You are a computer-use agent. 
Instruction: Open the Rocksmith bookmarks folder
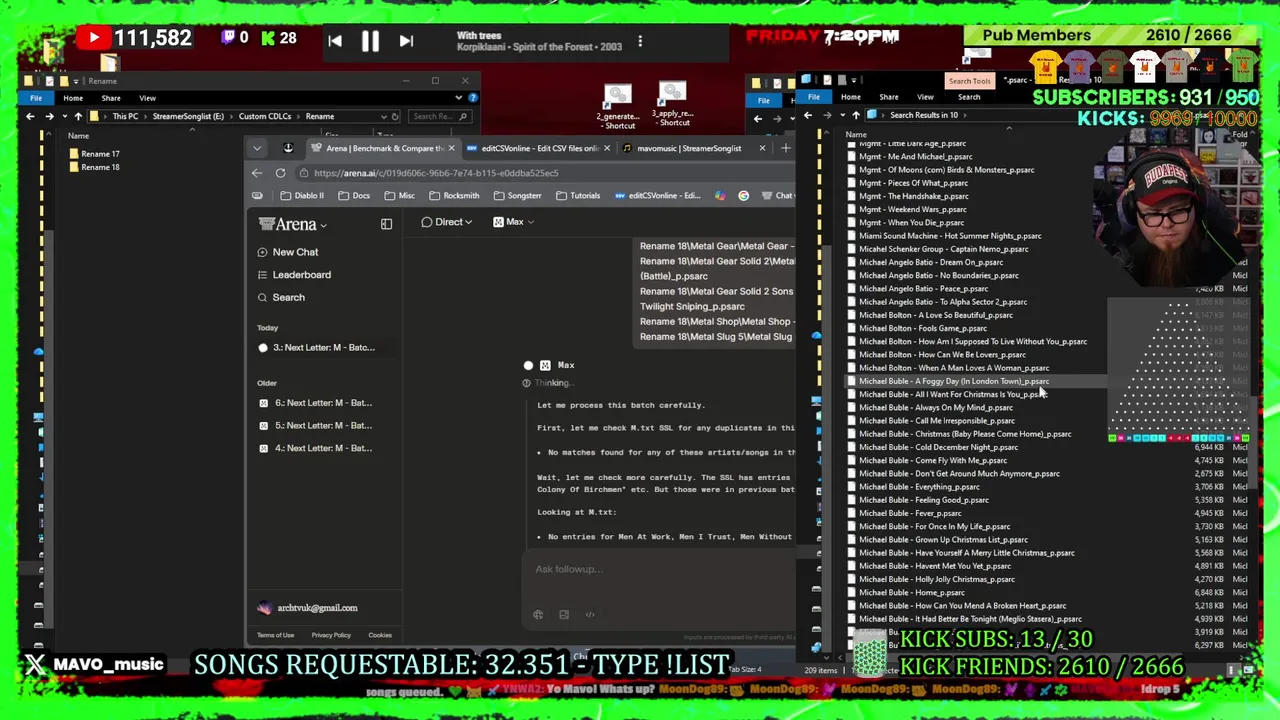(x=453, y=196)
